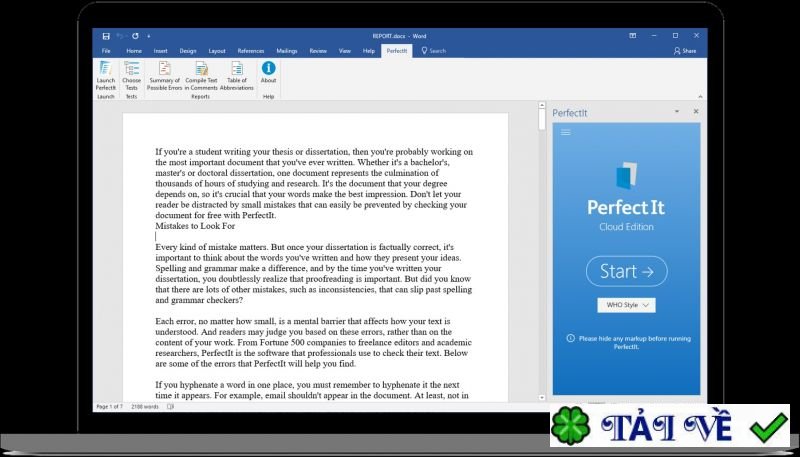Run Compile Text in Comments report
The image size is (800, 457).
[201, 75]
